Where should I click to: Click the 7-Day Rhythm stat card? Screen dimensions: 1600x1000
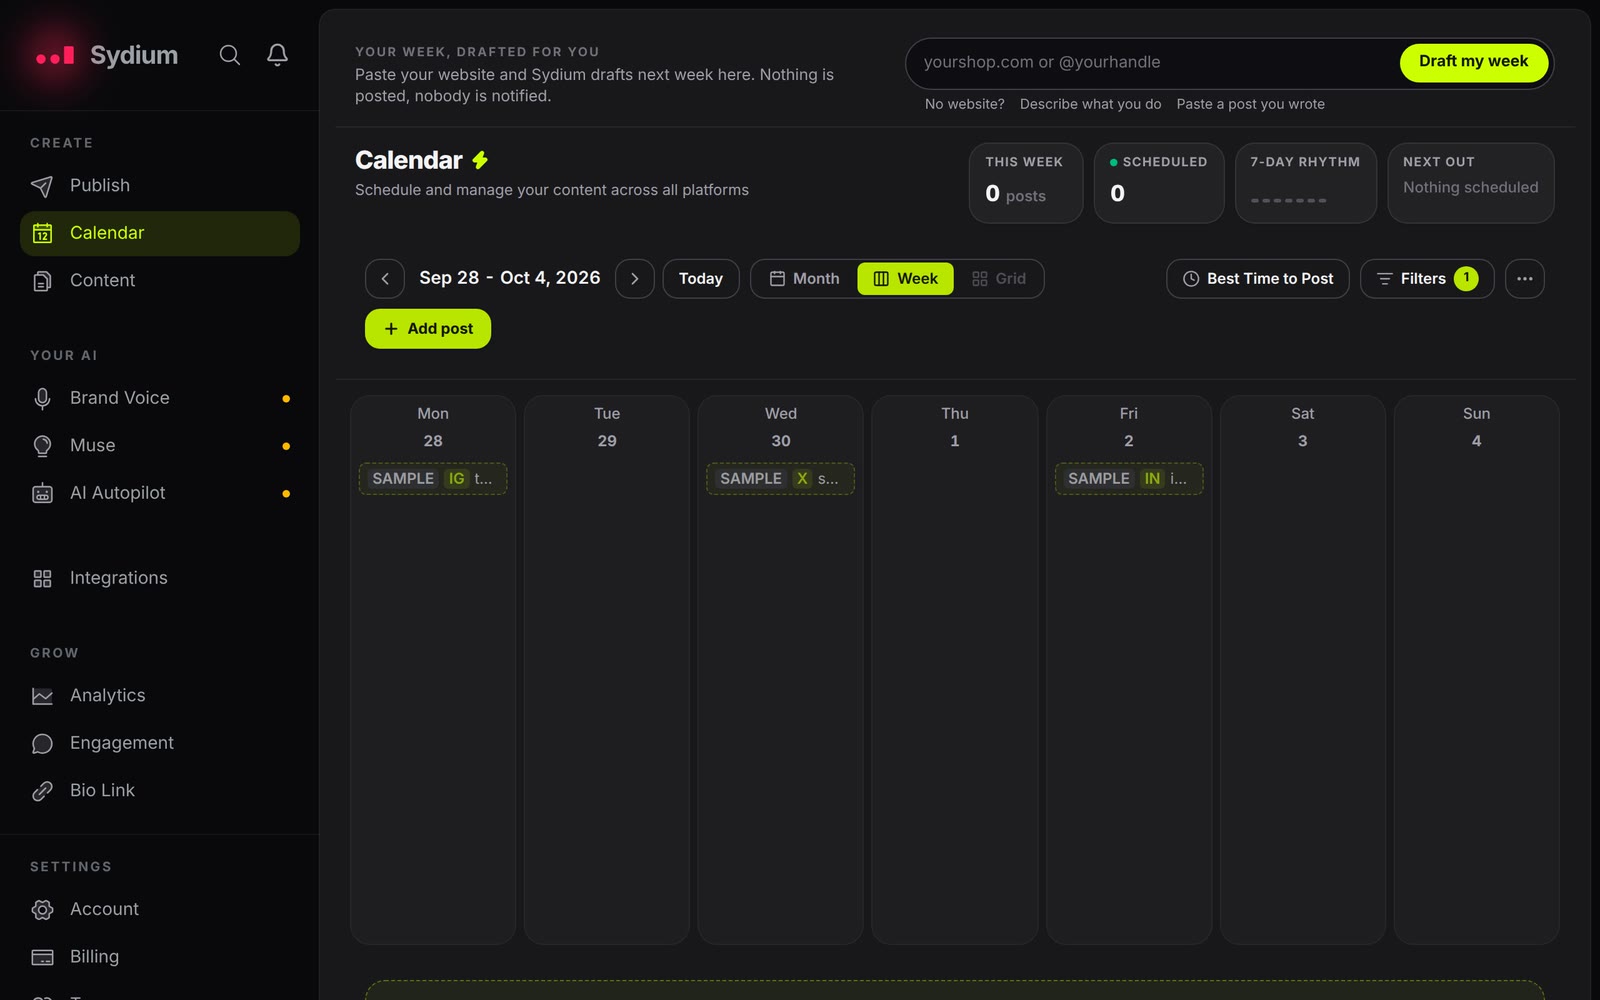click(x=1306, y=183)
